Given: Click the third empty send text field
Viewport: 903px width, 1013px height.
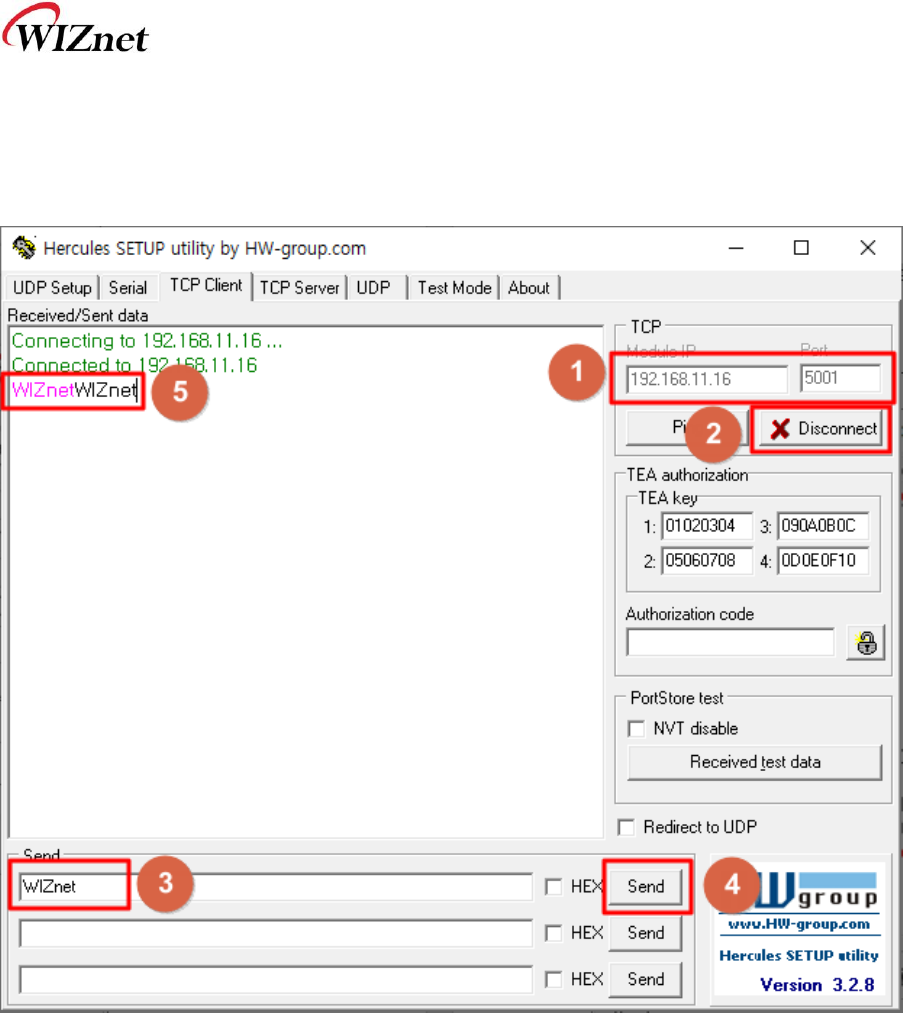Looking at the screenshot, I should pyautogui.click(x=276, y=980).
